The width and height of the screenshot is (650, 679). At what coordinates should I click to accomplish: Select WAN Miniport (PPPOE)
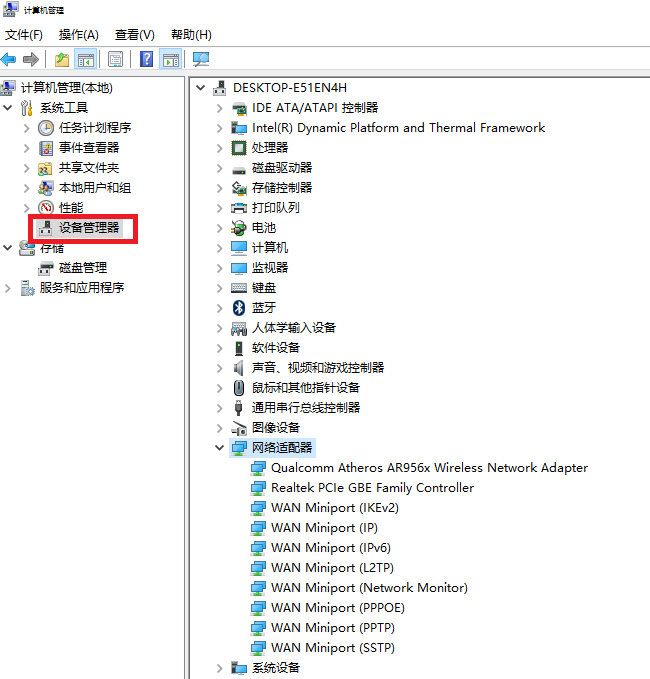coord(338,608)
